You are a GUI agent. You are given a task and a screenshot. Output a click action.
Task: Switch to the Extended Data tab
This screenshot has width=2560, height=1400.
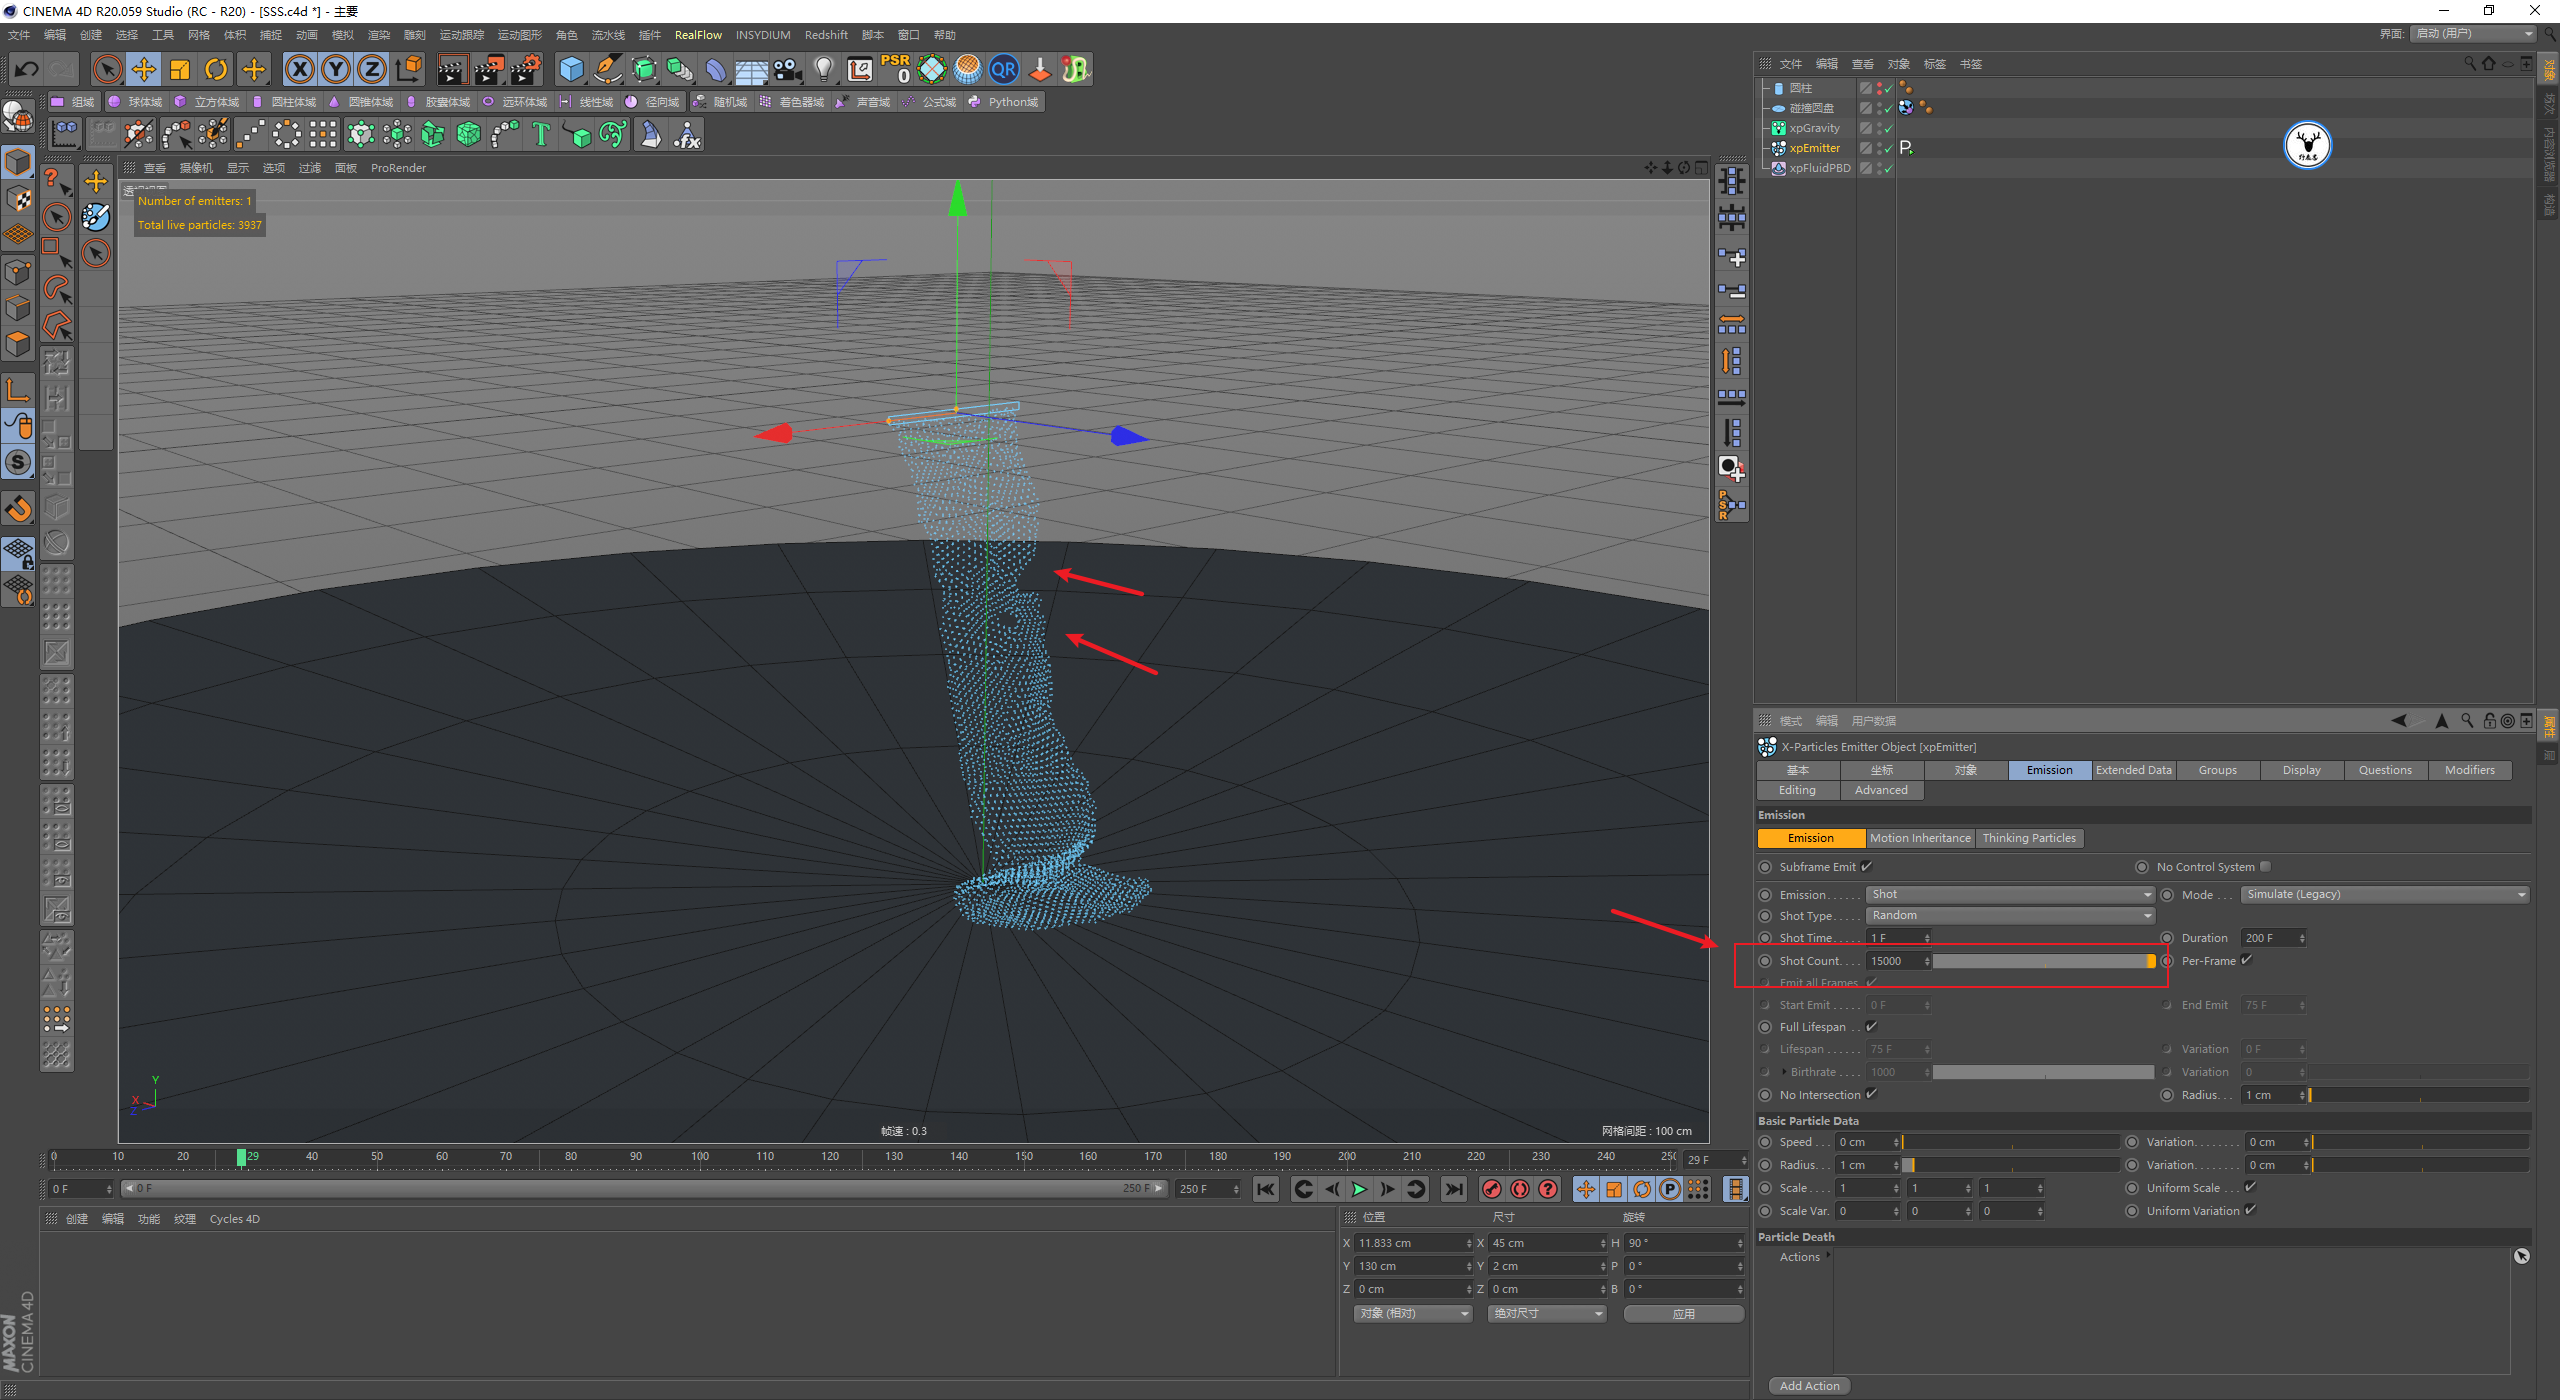2133,770
